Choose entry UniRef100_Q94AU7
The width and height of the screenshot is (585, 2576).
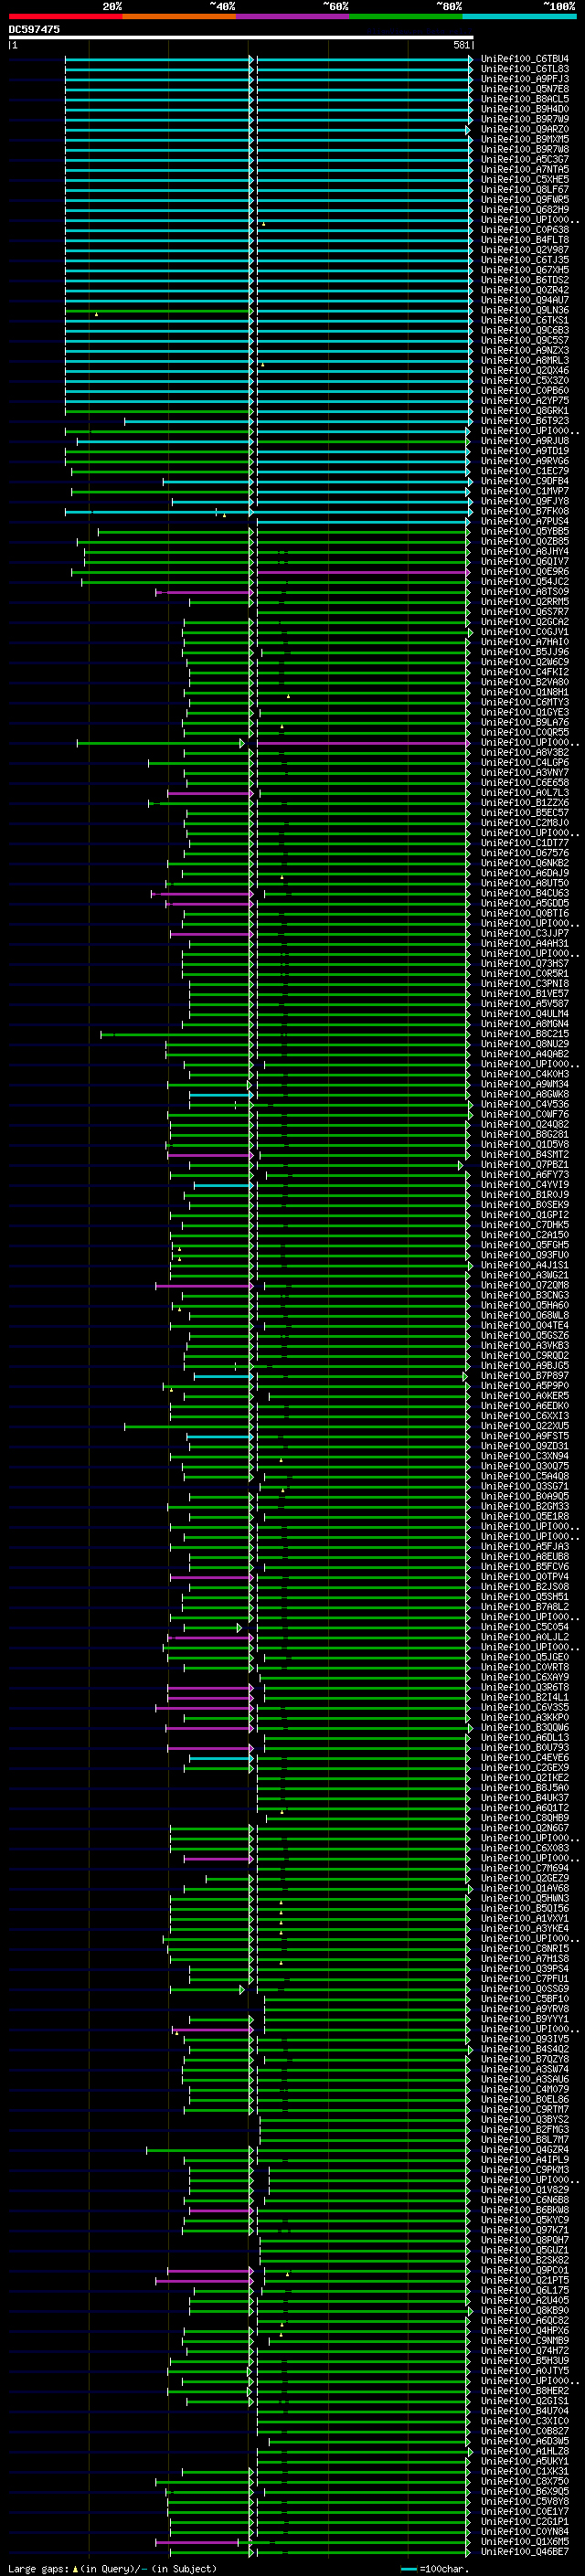pyautogui.click(x=524, y=300)
